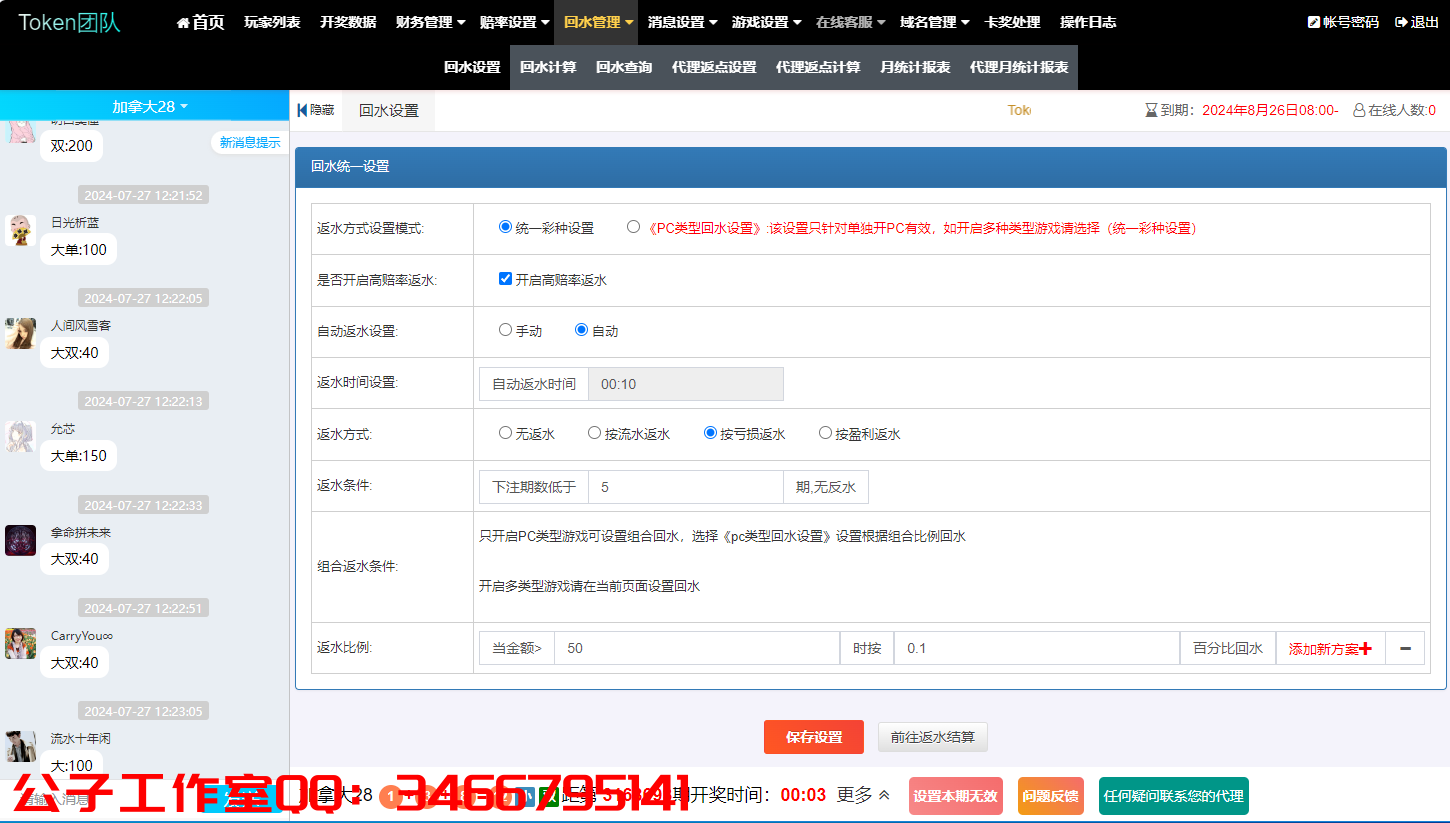Image resolution: width=1450 pixels, height=823 pixels.
Task: Open 加拿大28 game selector dropdown
Action: point(150,106)
